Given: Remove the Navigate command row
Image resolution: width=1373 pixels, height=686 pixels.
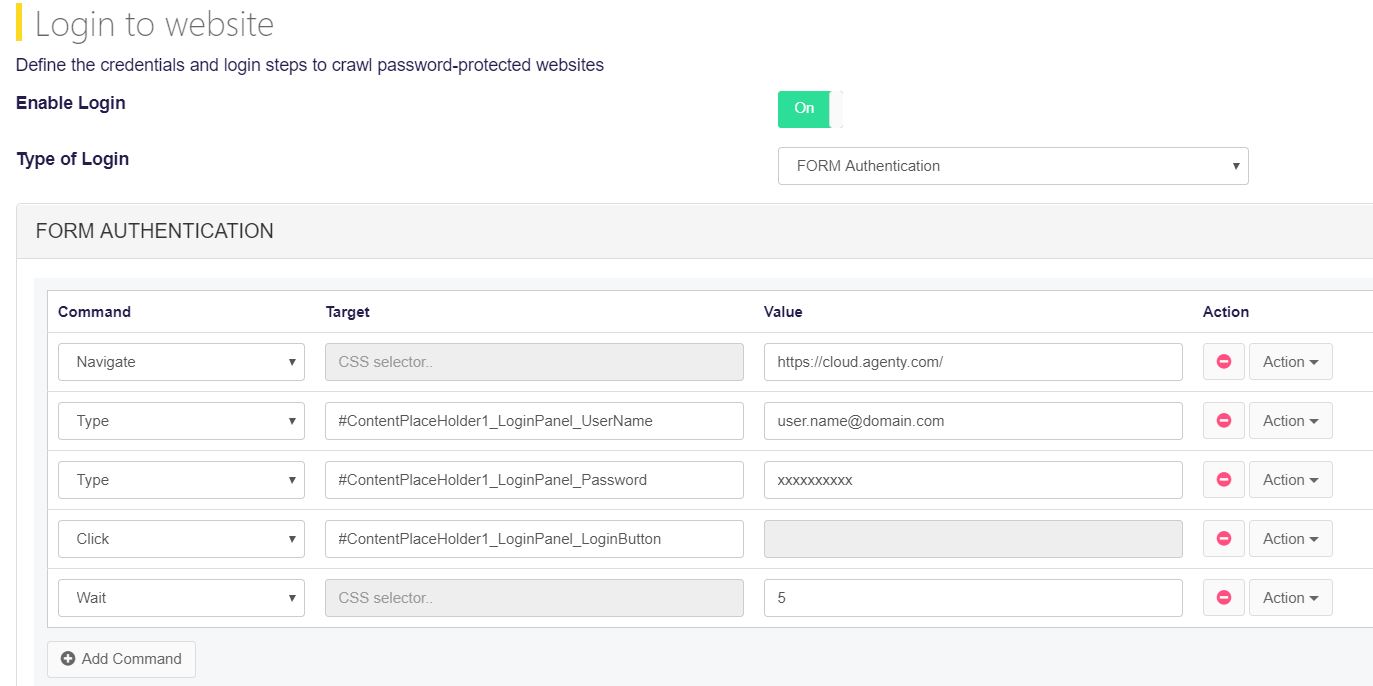Looking at the screenshot, I should (1223, 362).
